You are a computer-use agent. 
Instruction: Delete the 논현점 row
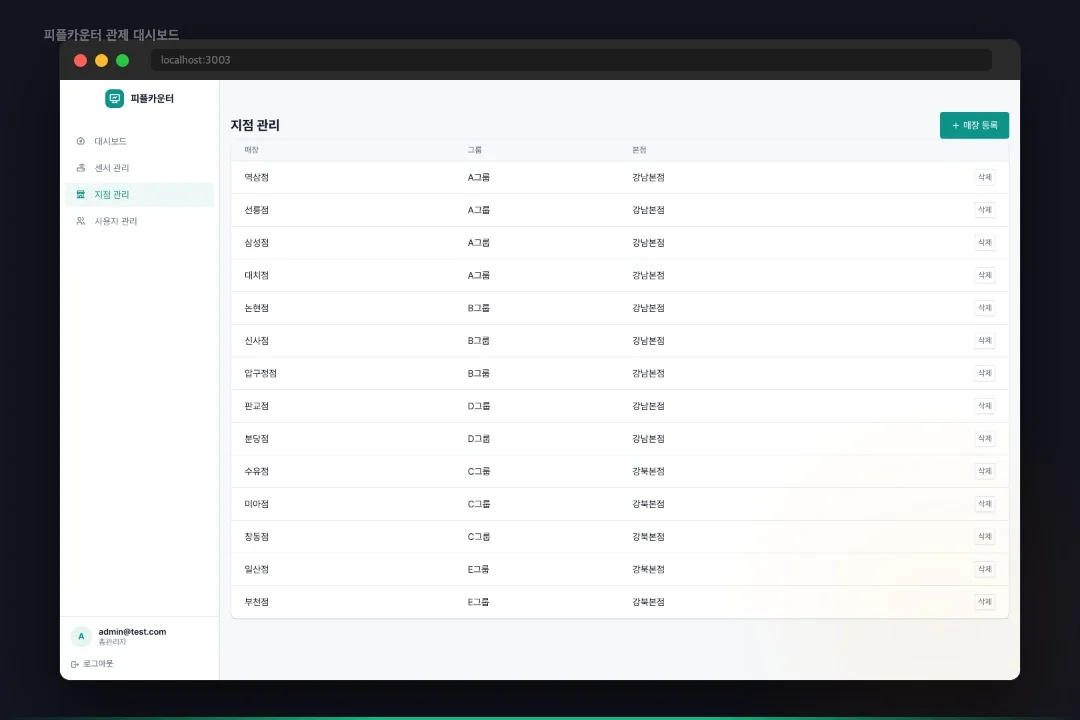984,308
